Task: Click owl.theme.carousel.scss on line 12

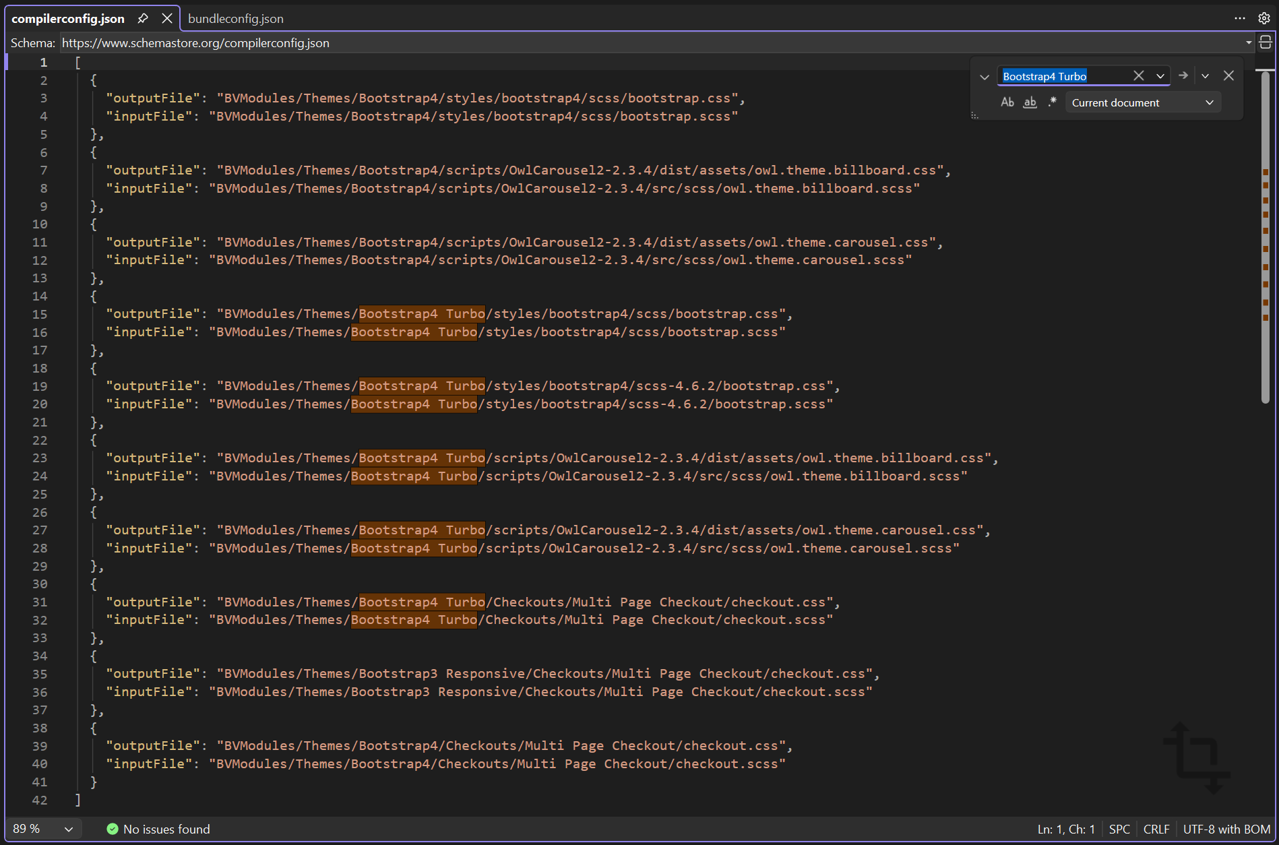Action: (x=813, y=260)
